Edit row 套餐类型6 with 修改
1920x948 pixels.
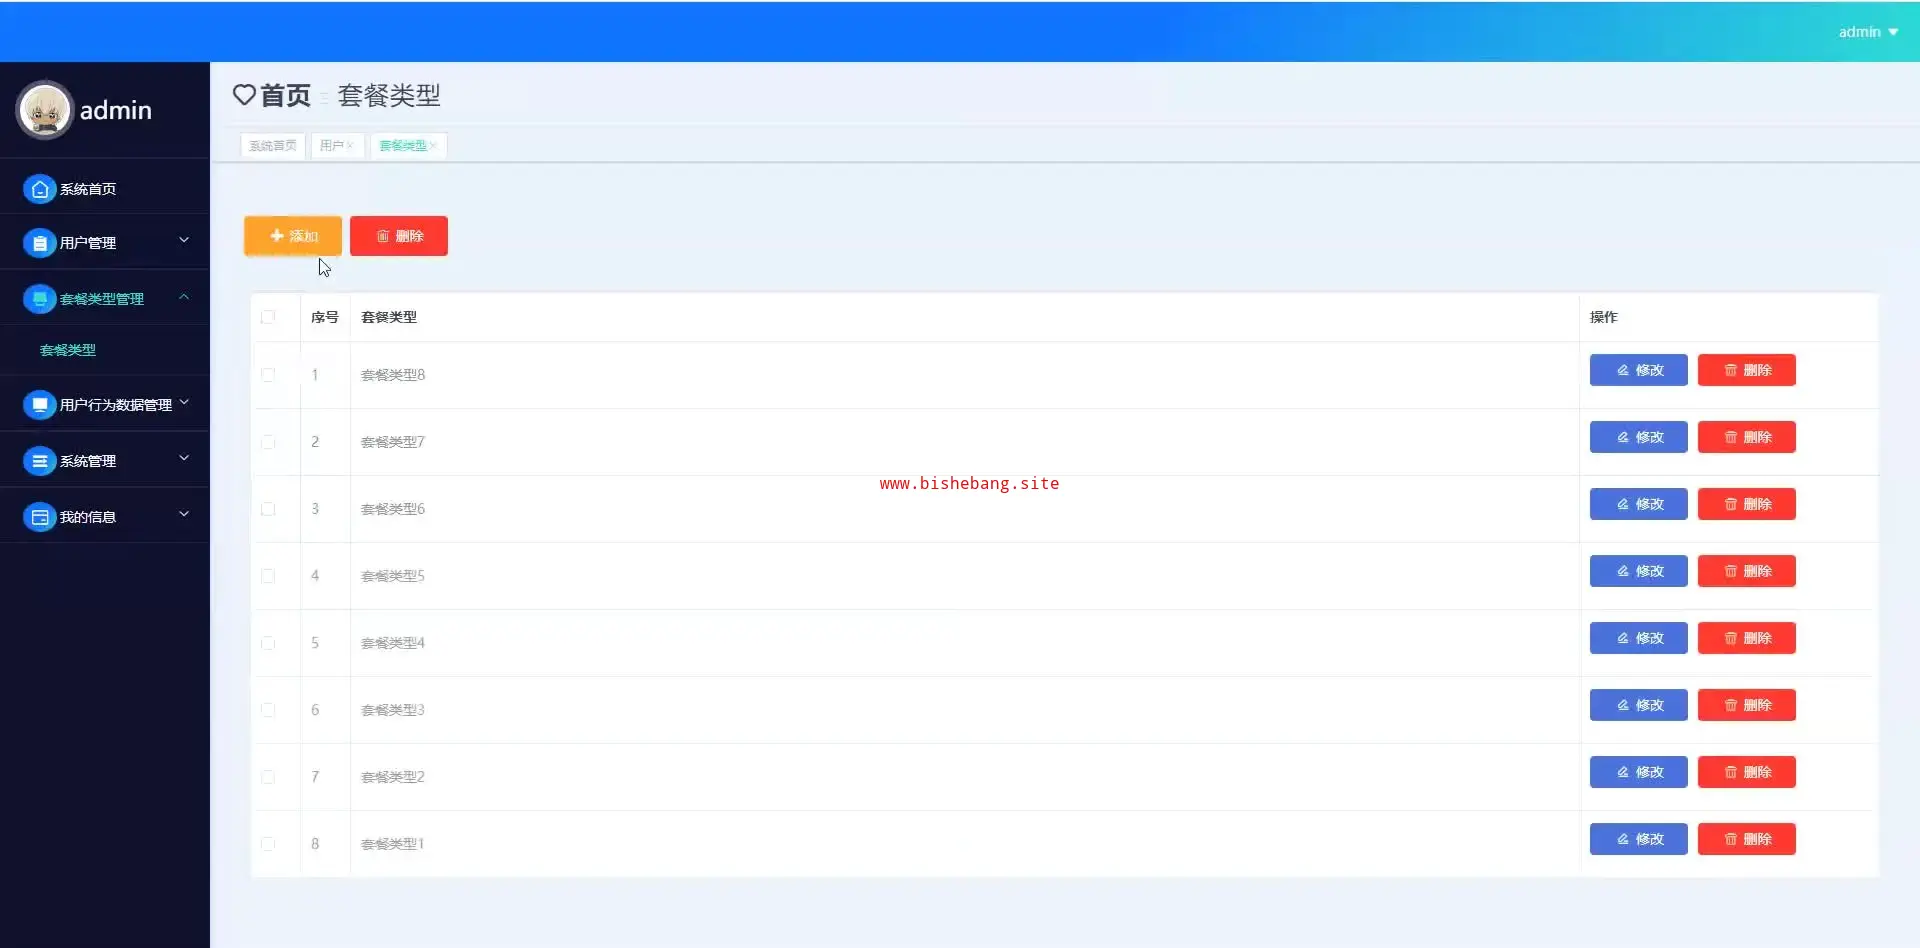(x=1639, y=504)
